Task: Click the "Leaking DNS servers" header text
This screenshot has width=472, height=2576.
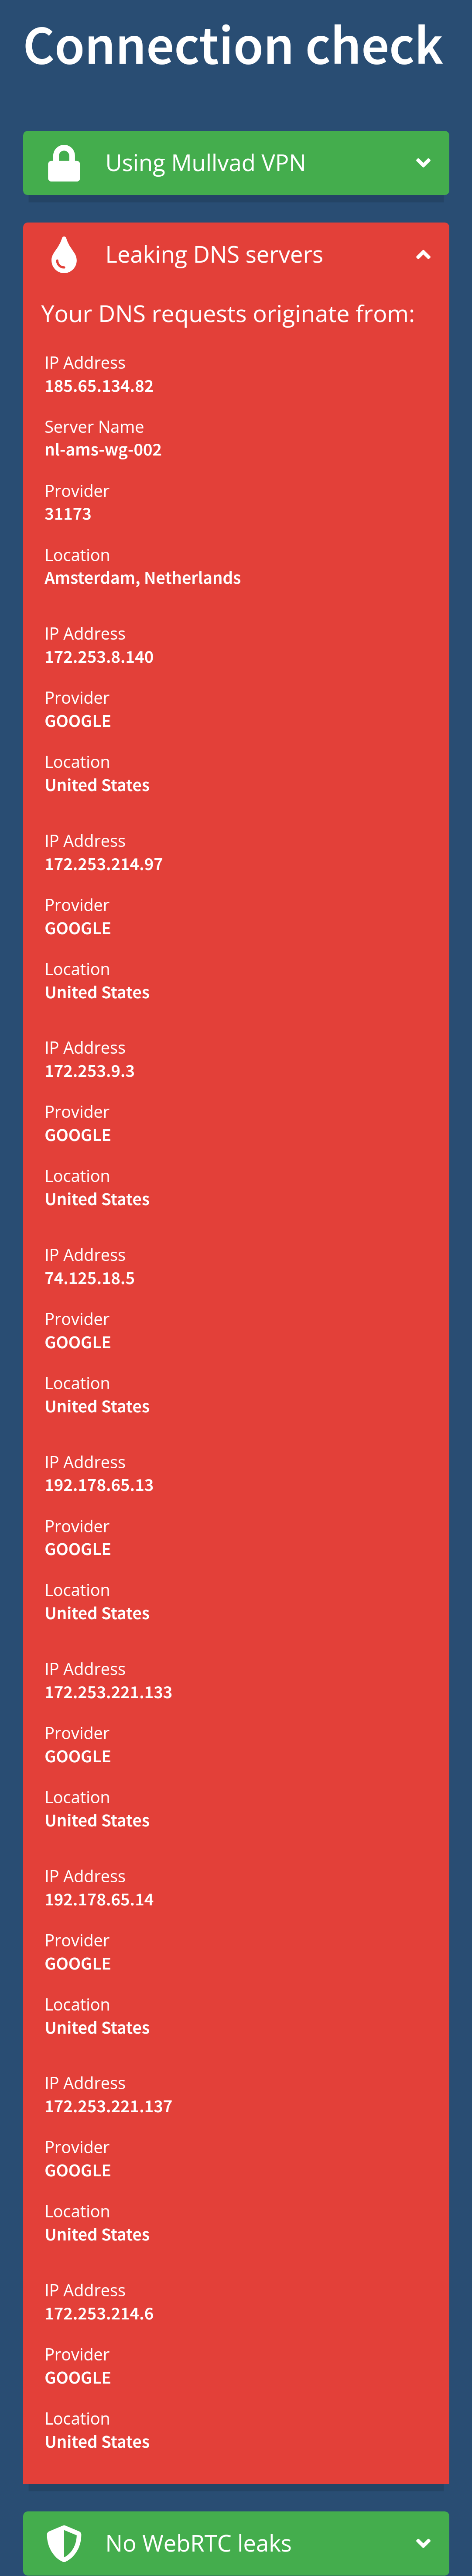Action: point(214,255)
